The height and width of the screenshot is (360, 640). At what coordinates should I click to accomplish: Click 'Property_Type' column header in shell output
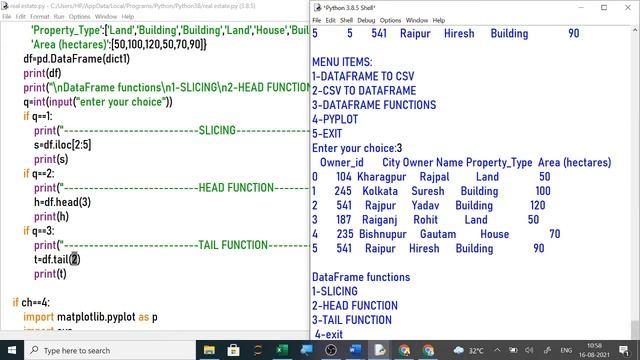tap(499, 162)
